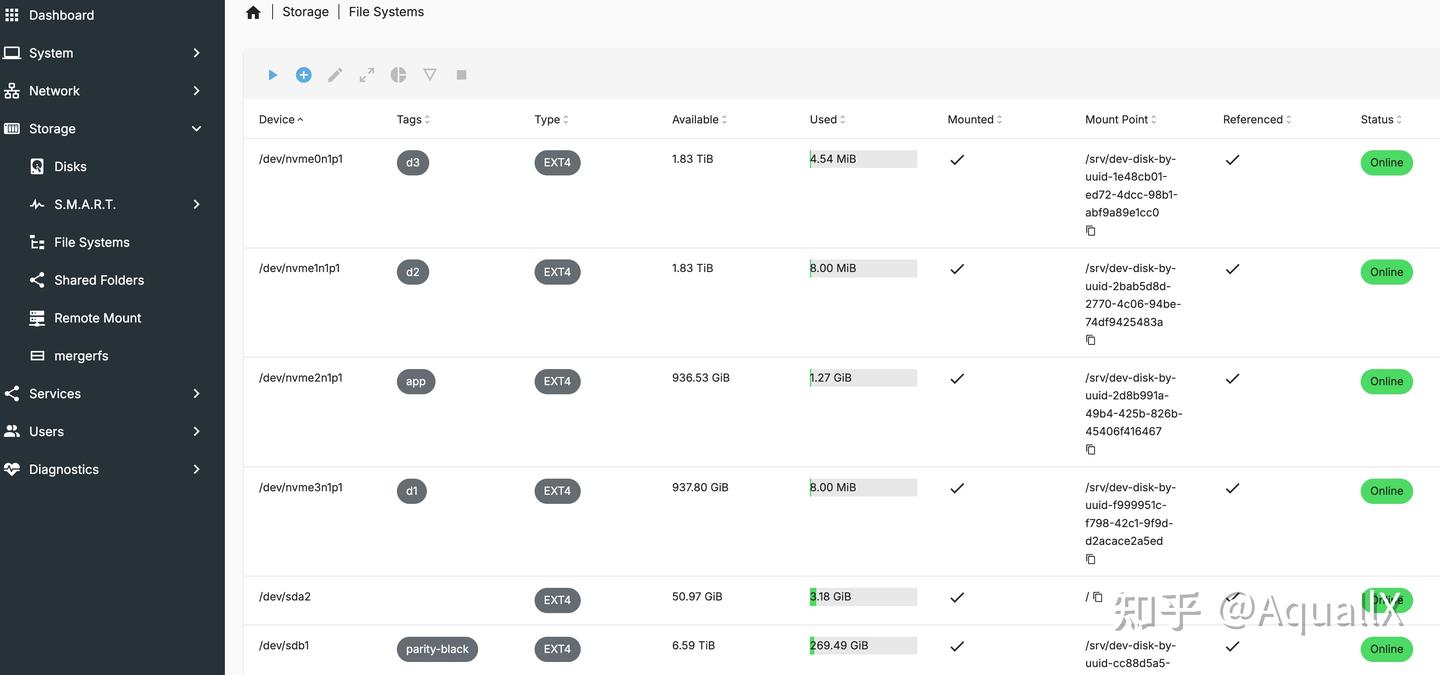1440x675 pixels.
Task: Click the Remote Mount server icon
Action: point(37,318)
